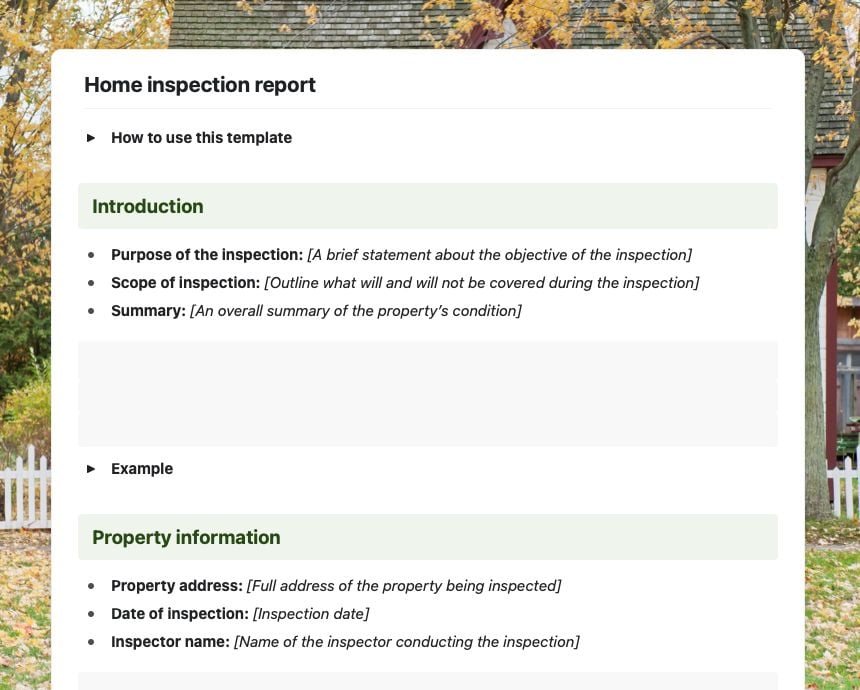
Task: Click the autumn cover photo above the page
Action: pos(430,22)
